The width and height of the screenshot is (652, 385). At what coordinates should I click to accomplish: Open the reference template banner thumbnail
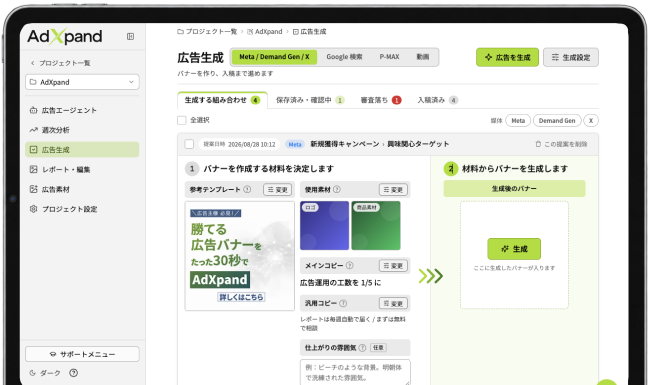(x=240, y=256)
